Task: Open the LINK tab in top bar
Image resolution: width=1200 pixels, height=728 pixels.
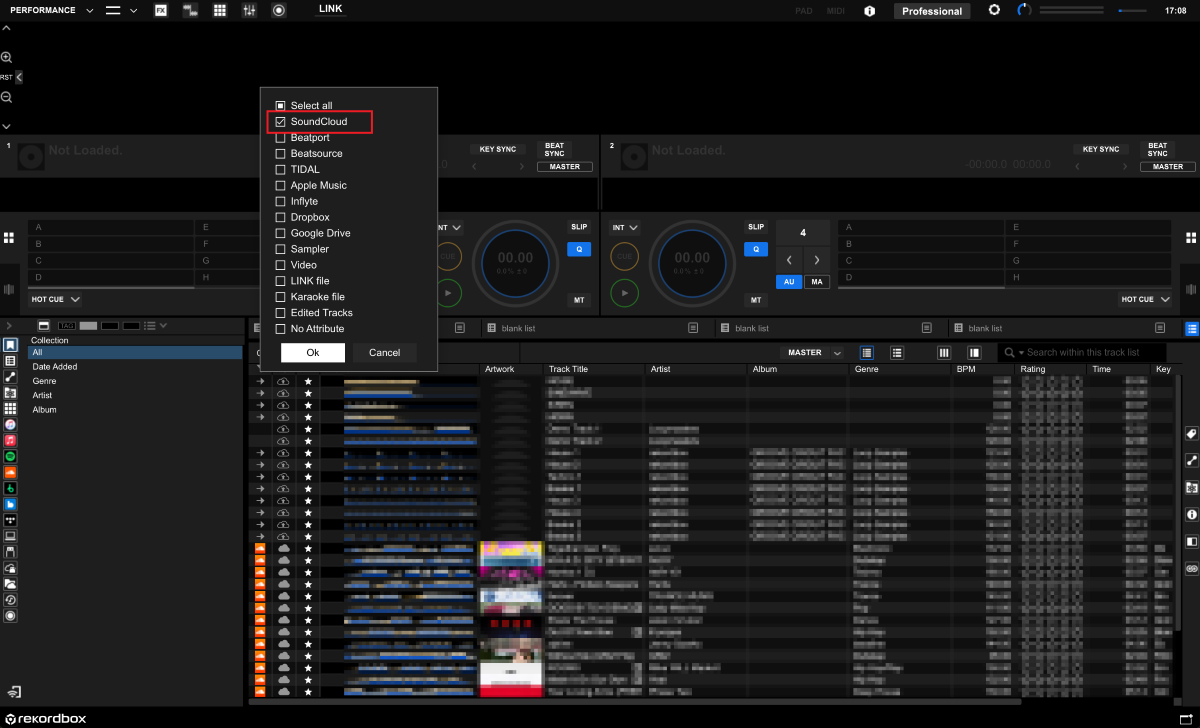Action: tap(331, 9)
